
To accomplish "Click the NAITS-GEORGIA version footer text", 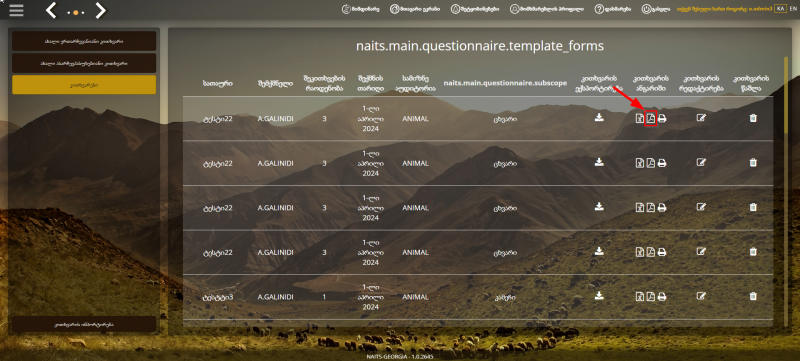I will pos(400,356).
